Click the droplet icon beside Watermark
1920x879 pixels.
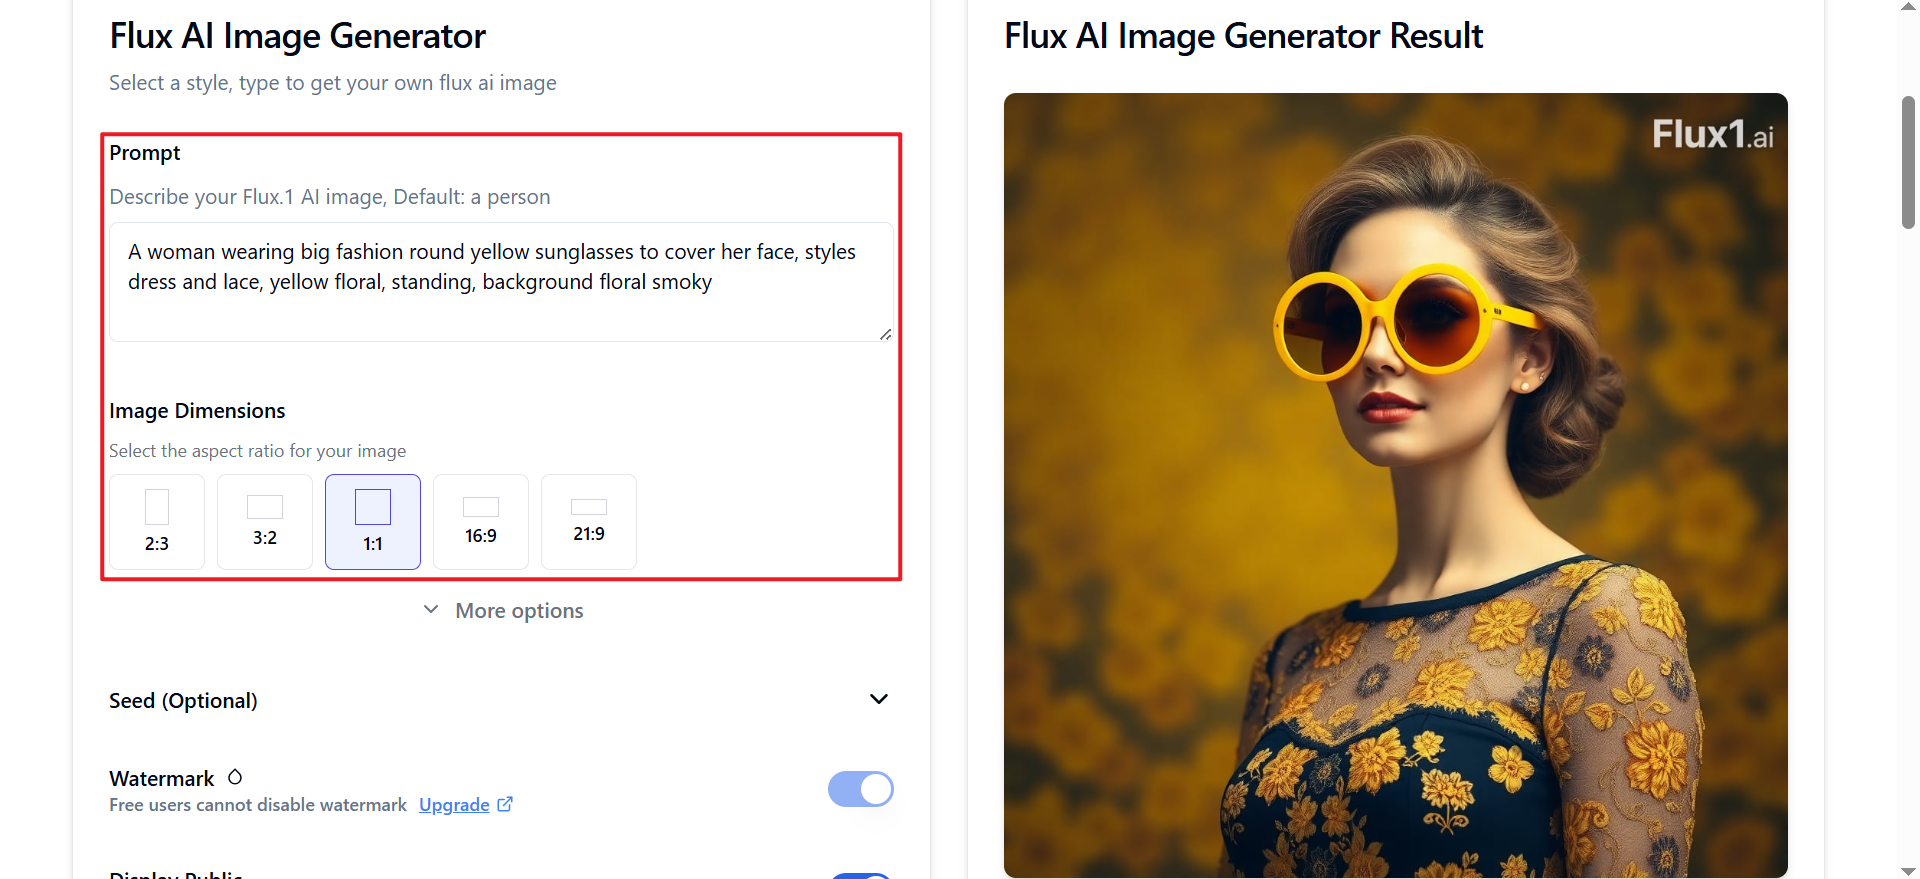[235, 777]
